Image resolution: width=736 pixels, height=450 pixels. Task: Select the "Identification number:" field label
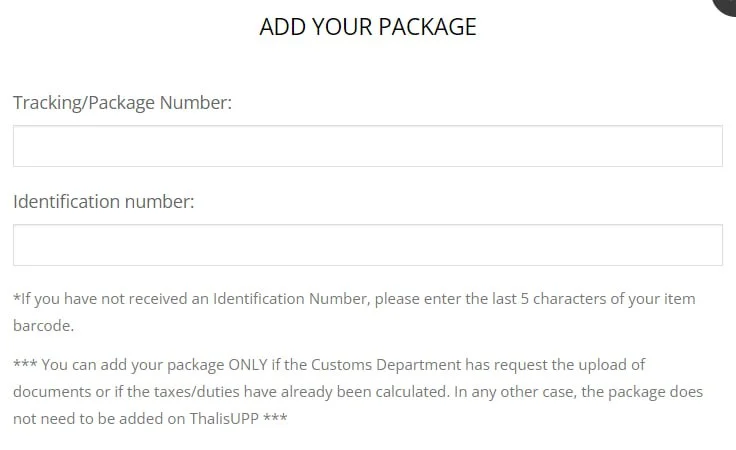point(103,201)
